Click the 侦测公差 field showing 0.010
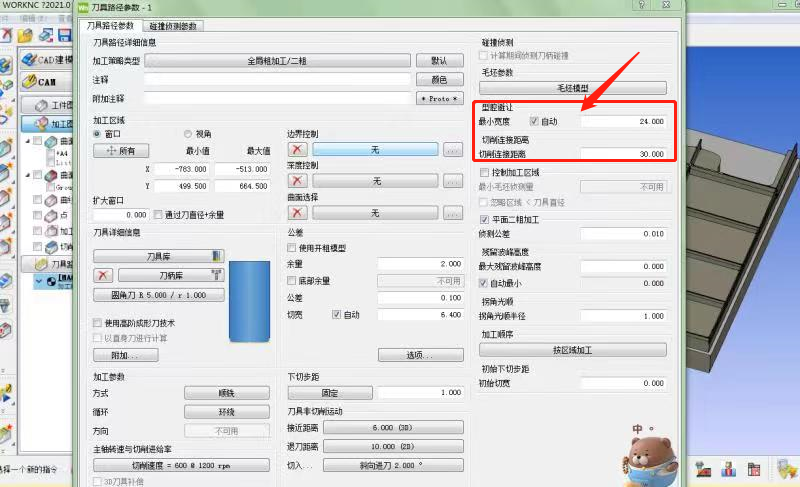The width and height of the screenshot is (800, 487). pos(623,234)
